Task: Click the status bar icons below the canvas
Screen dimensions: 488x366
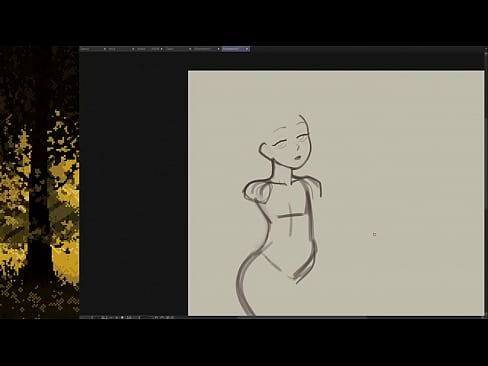Action: (x=164, y=317)
